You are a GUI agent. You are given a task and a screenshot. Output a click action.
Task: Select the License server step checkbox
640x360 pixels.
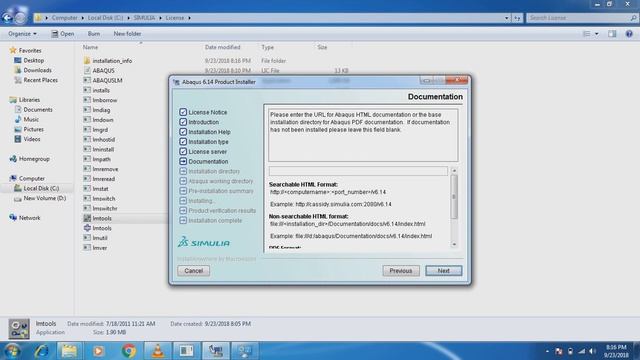point(183,151)
